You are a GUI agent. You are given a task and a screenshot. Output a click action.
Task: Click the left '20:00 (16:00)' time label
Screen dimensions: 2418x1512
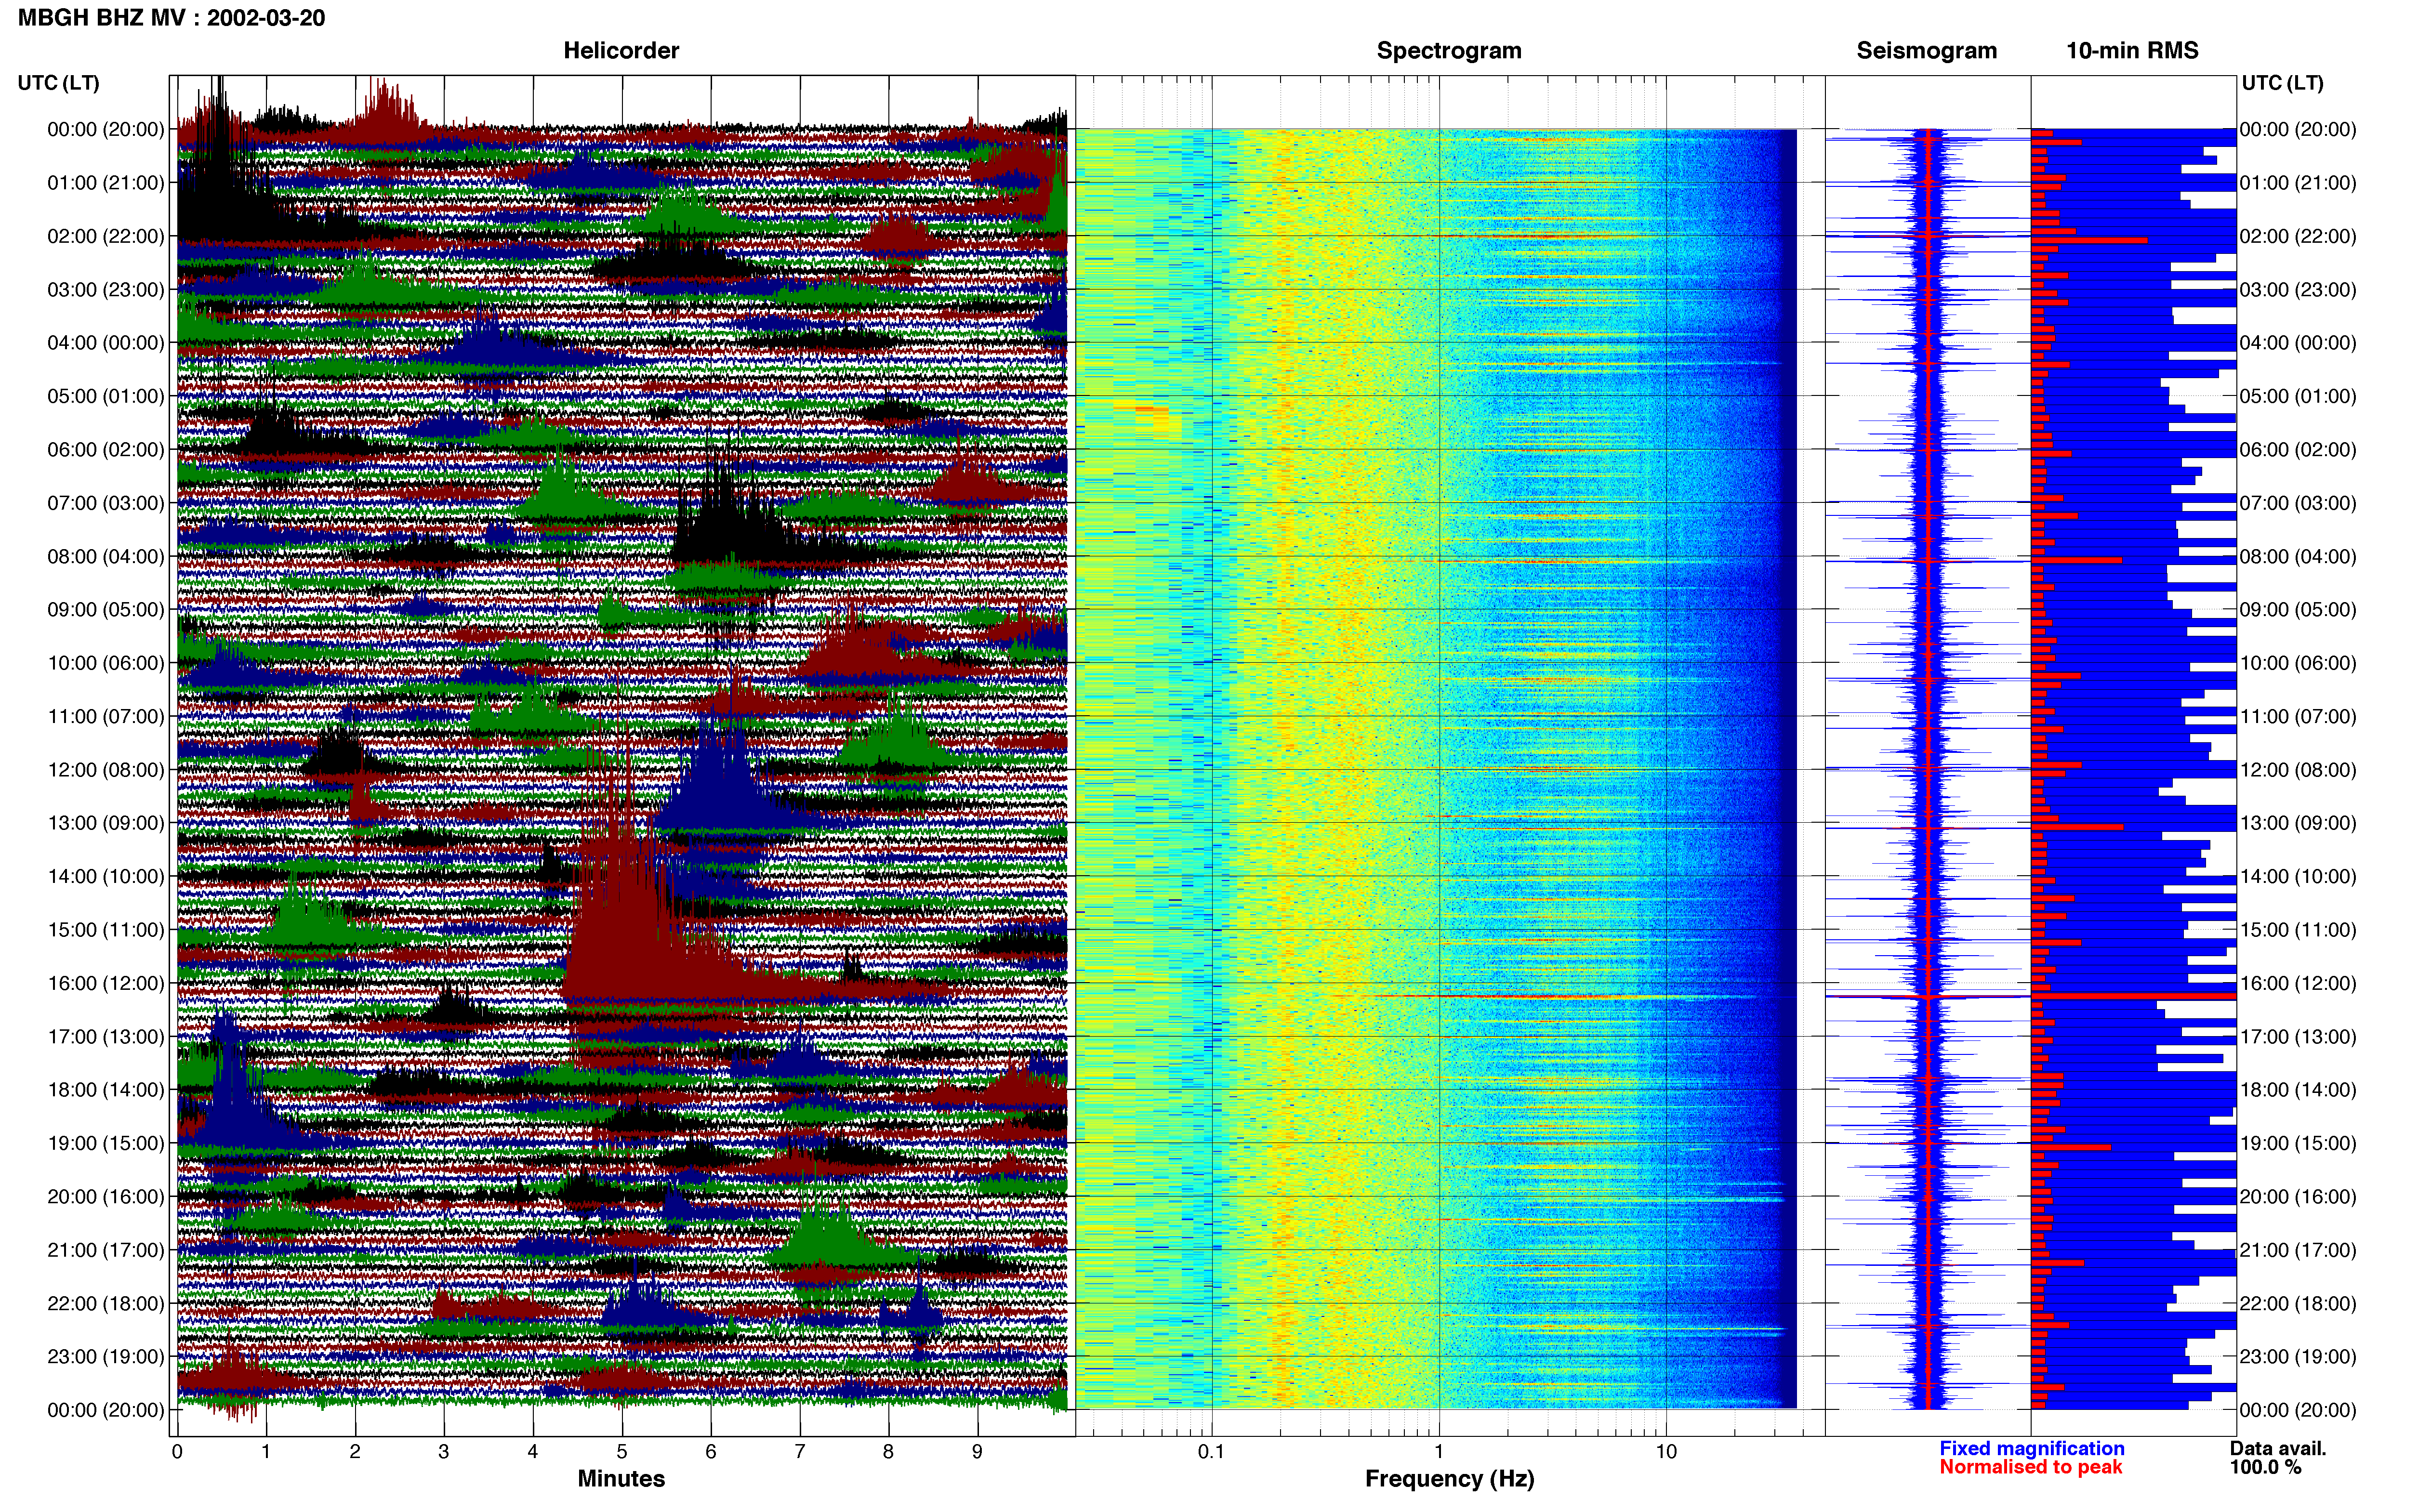[106, 1197]
